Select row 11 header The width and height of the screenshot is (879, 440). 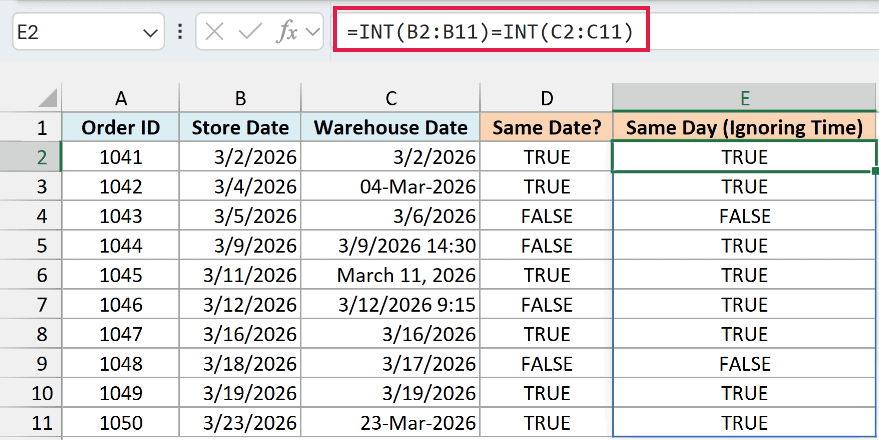point(31,423)
